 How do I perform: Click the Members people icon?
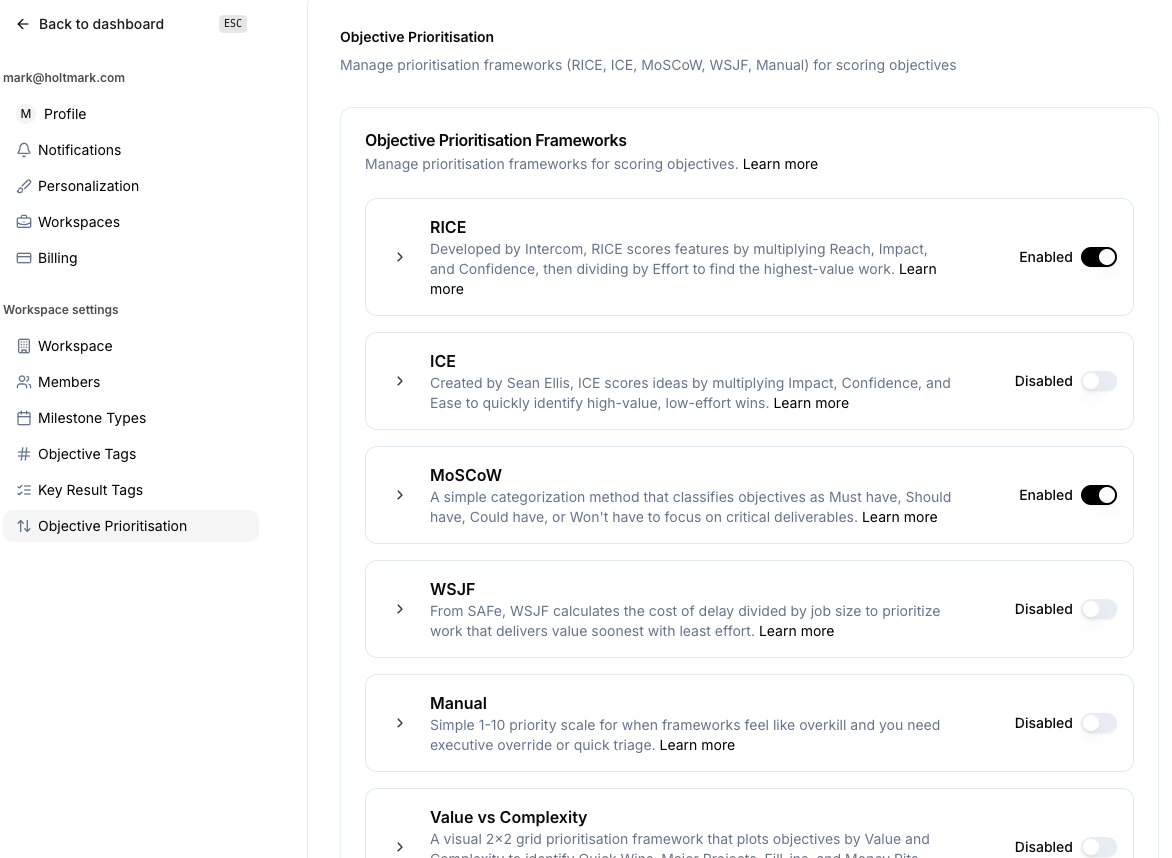[x=24, y=382]
